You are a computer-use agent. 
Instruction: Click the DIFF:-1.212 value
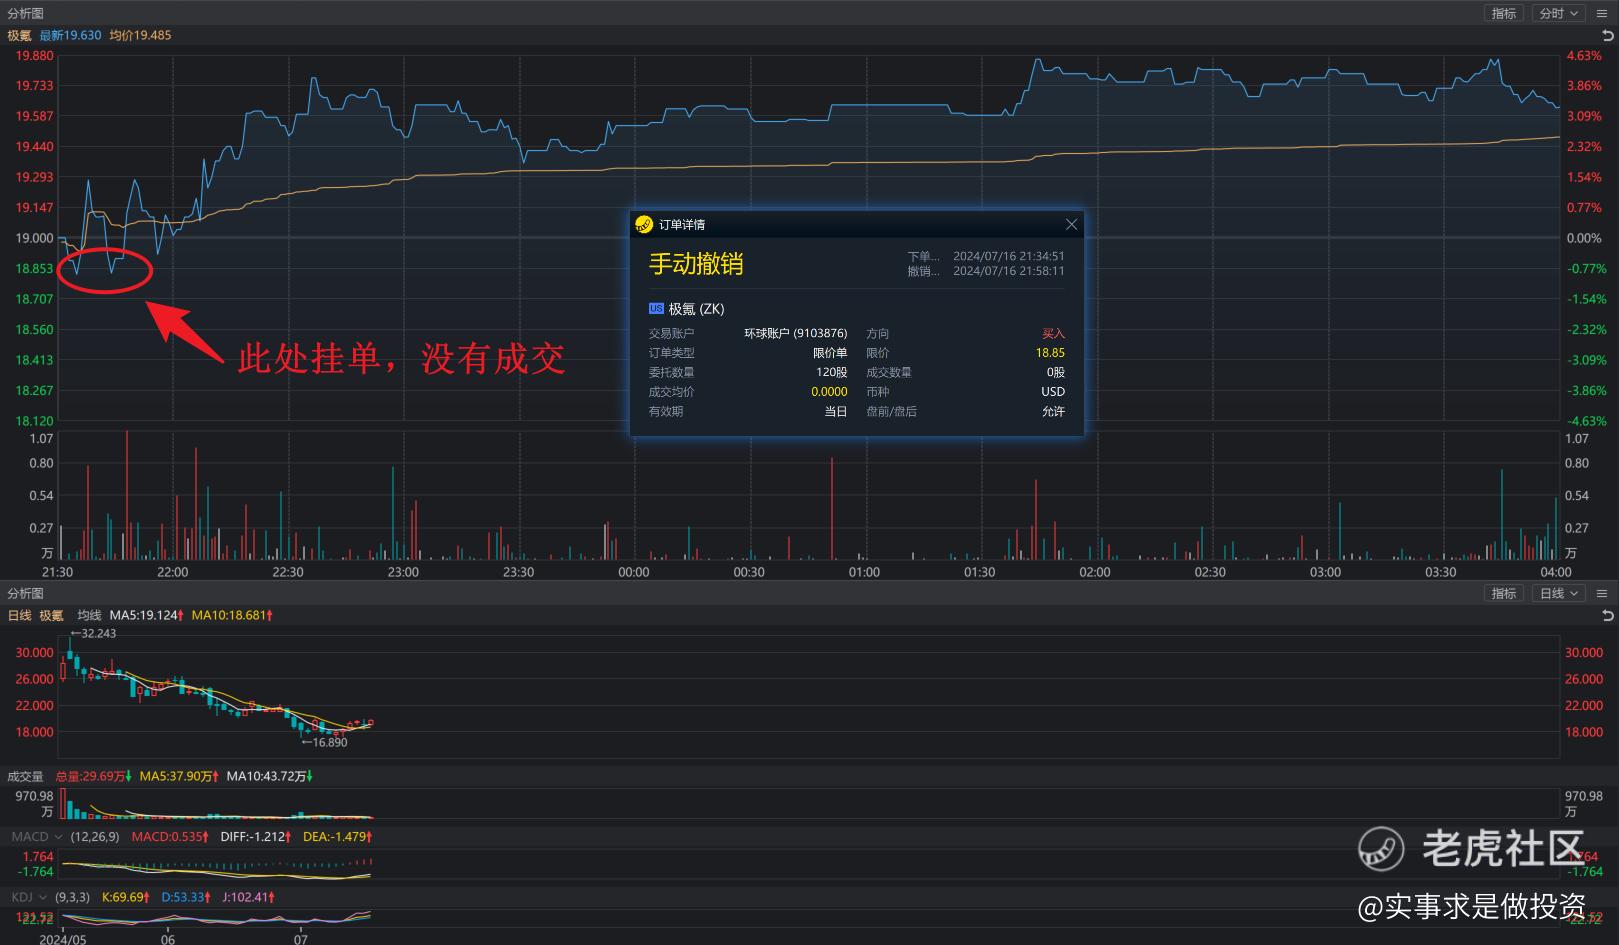(256, 836)
